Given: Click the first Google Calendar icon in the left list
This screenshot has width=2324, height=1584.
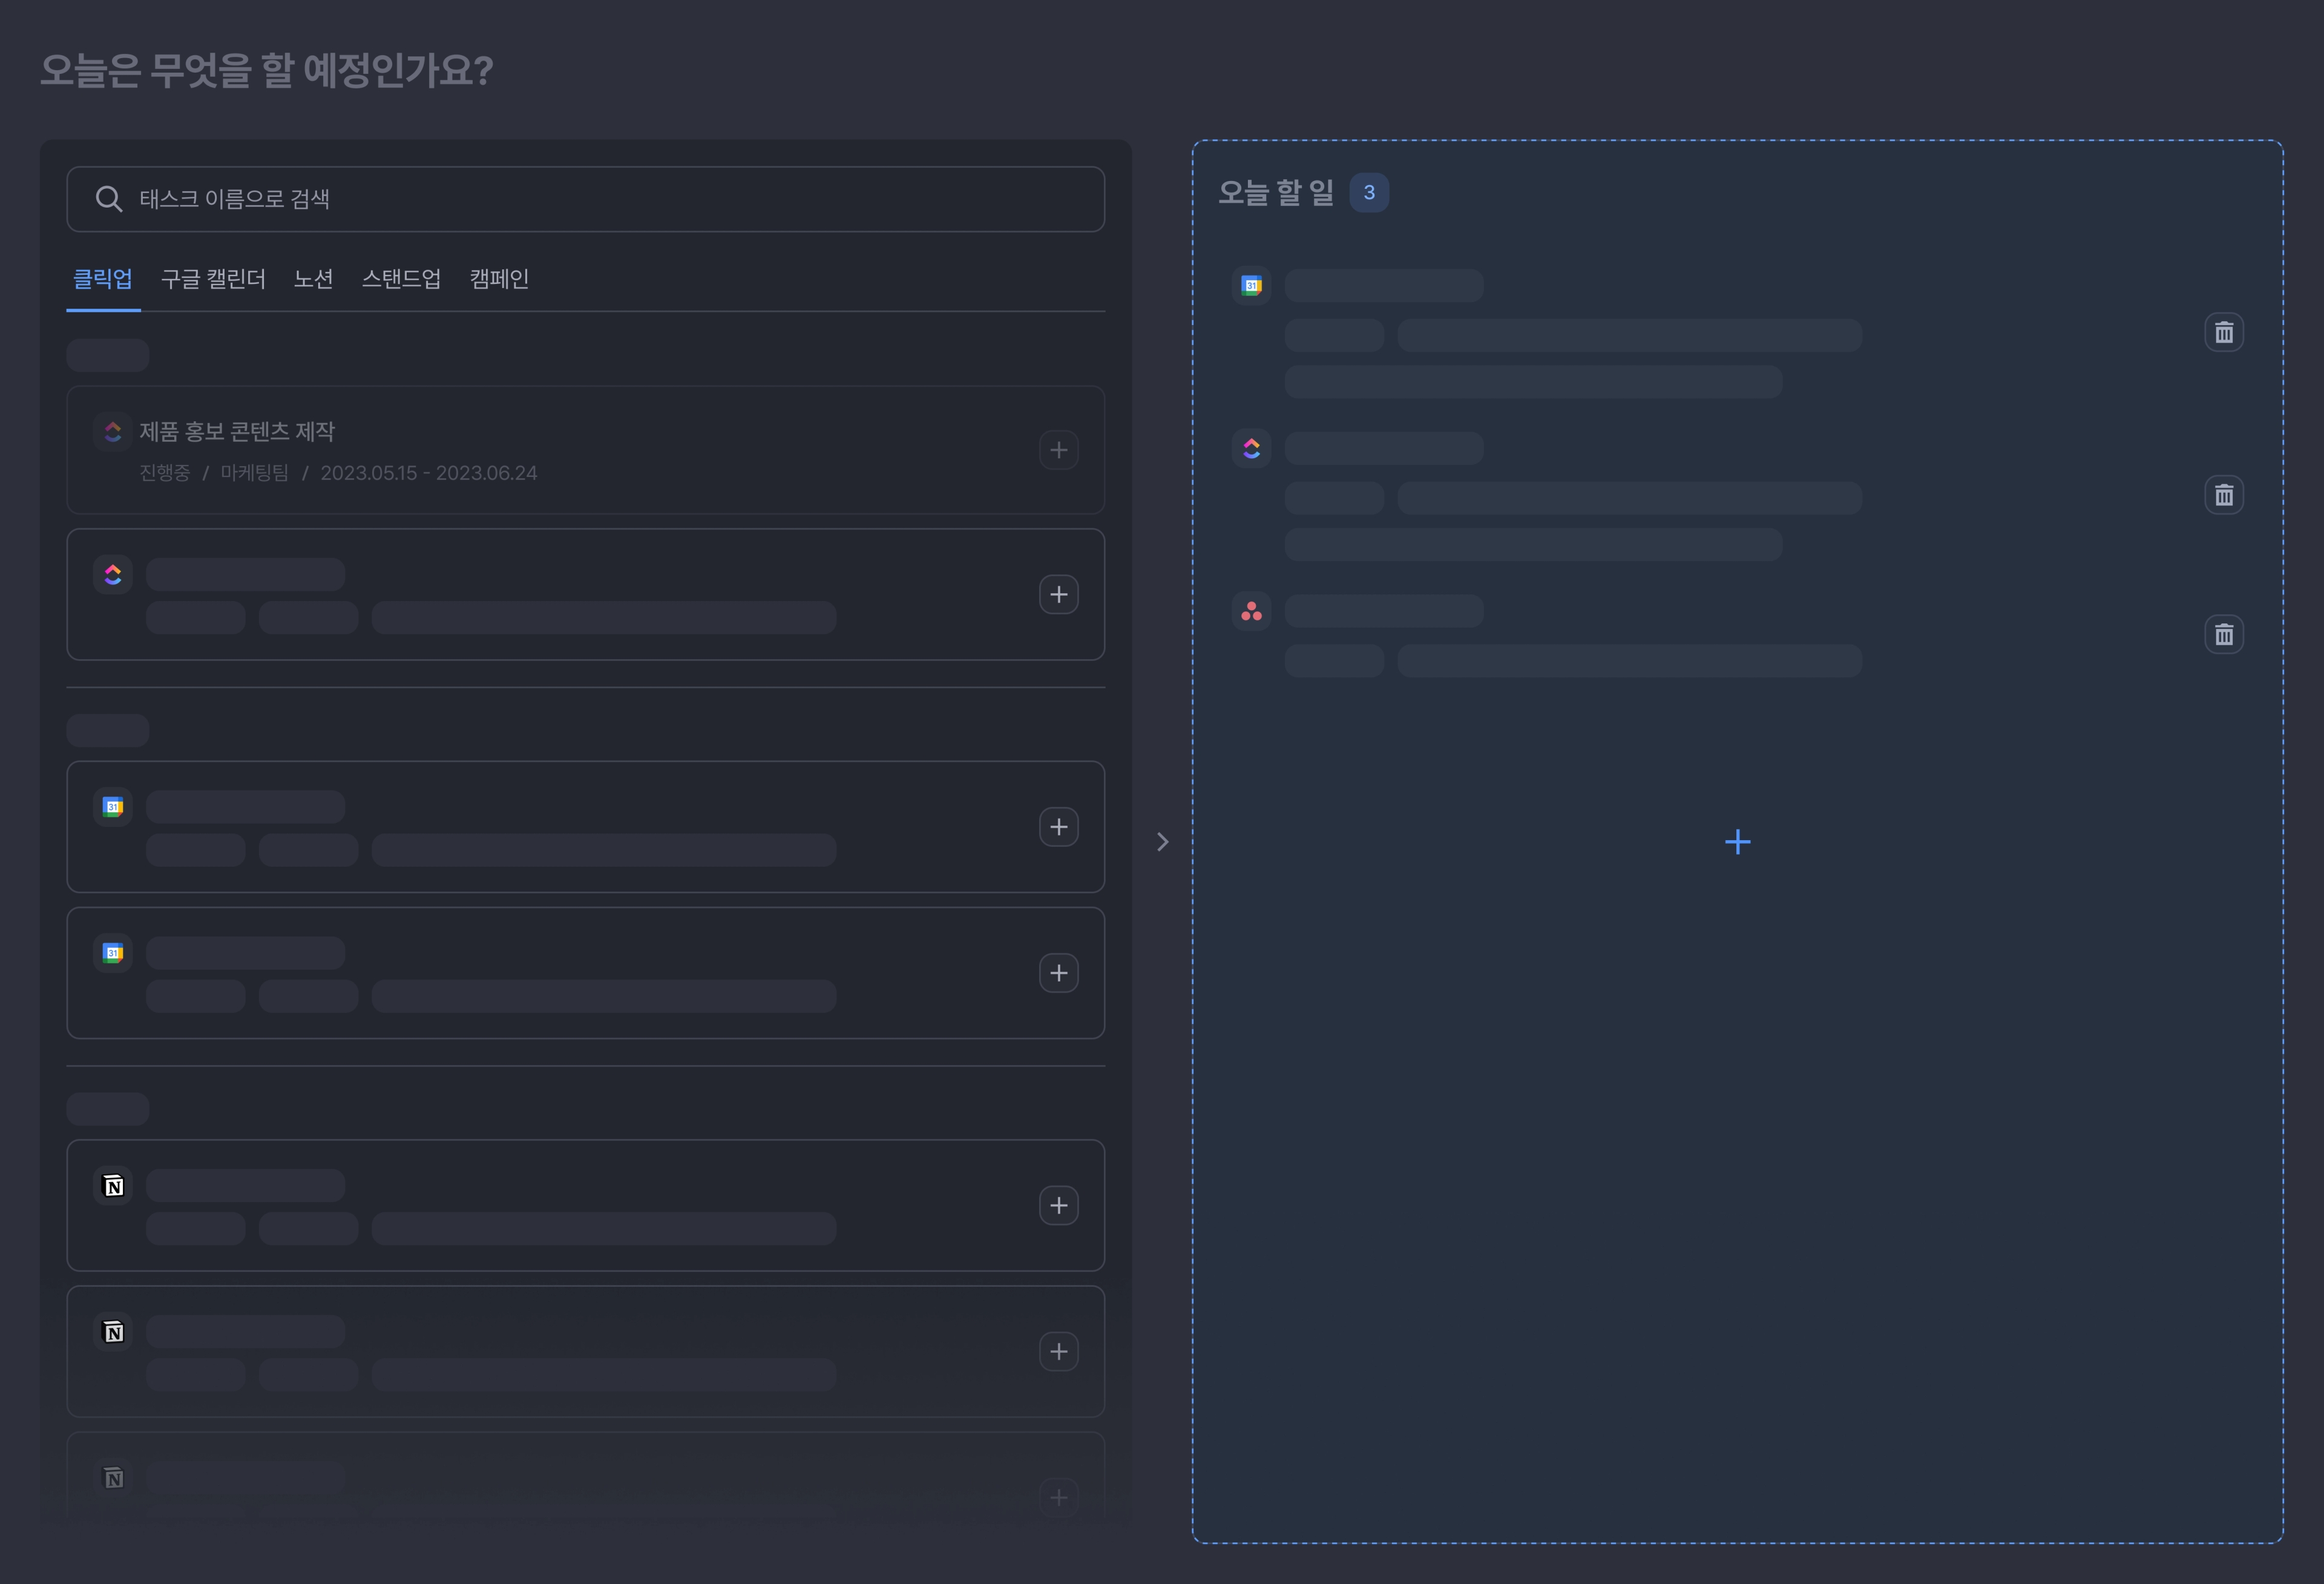Looking at the screenshot, I should (113, 807).
